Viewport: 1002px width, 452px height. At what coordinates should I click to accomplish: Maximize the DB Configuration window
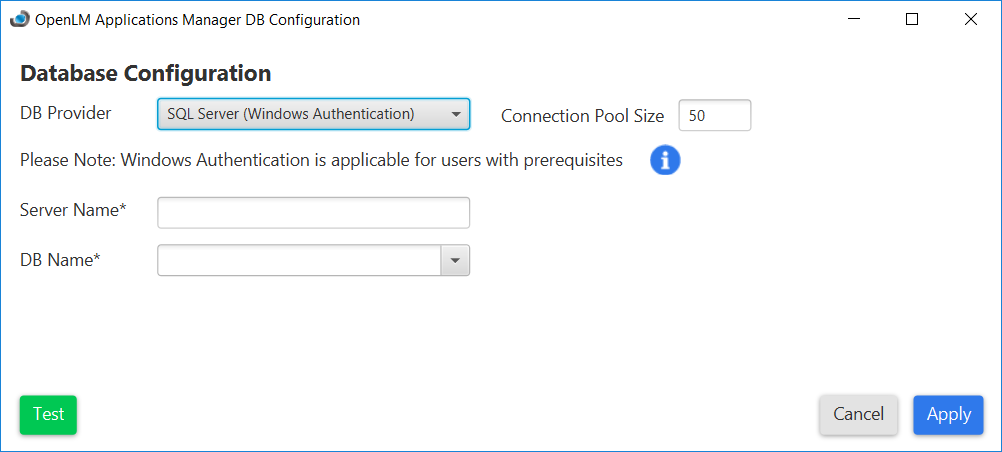912,19
